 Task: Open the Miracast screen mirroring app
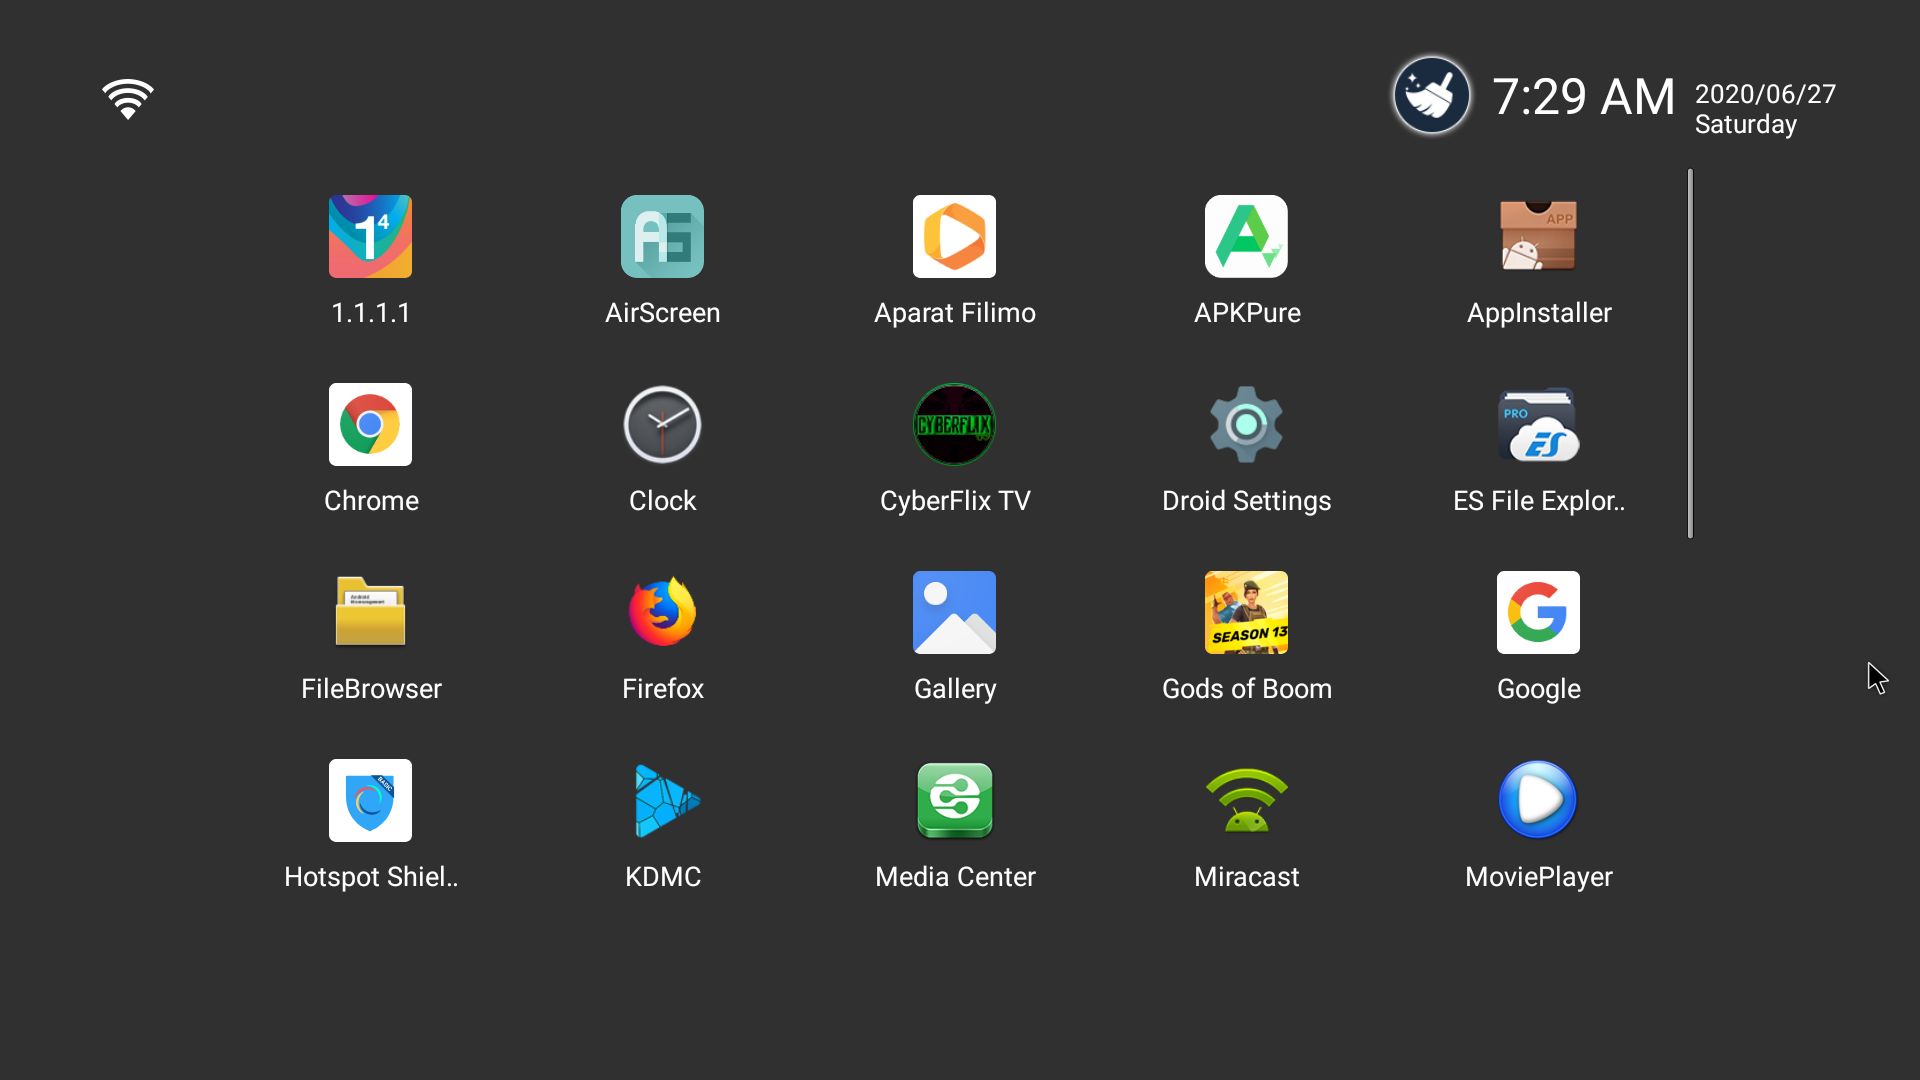click(1246, 800)
